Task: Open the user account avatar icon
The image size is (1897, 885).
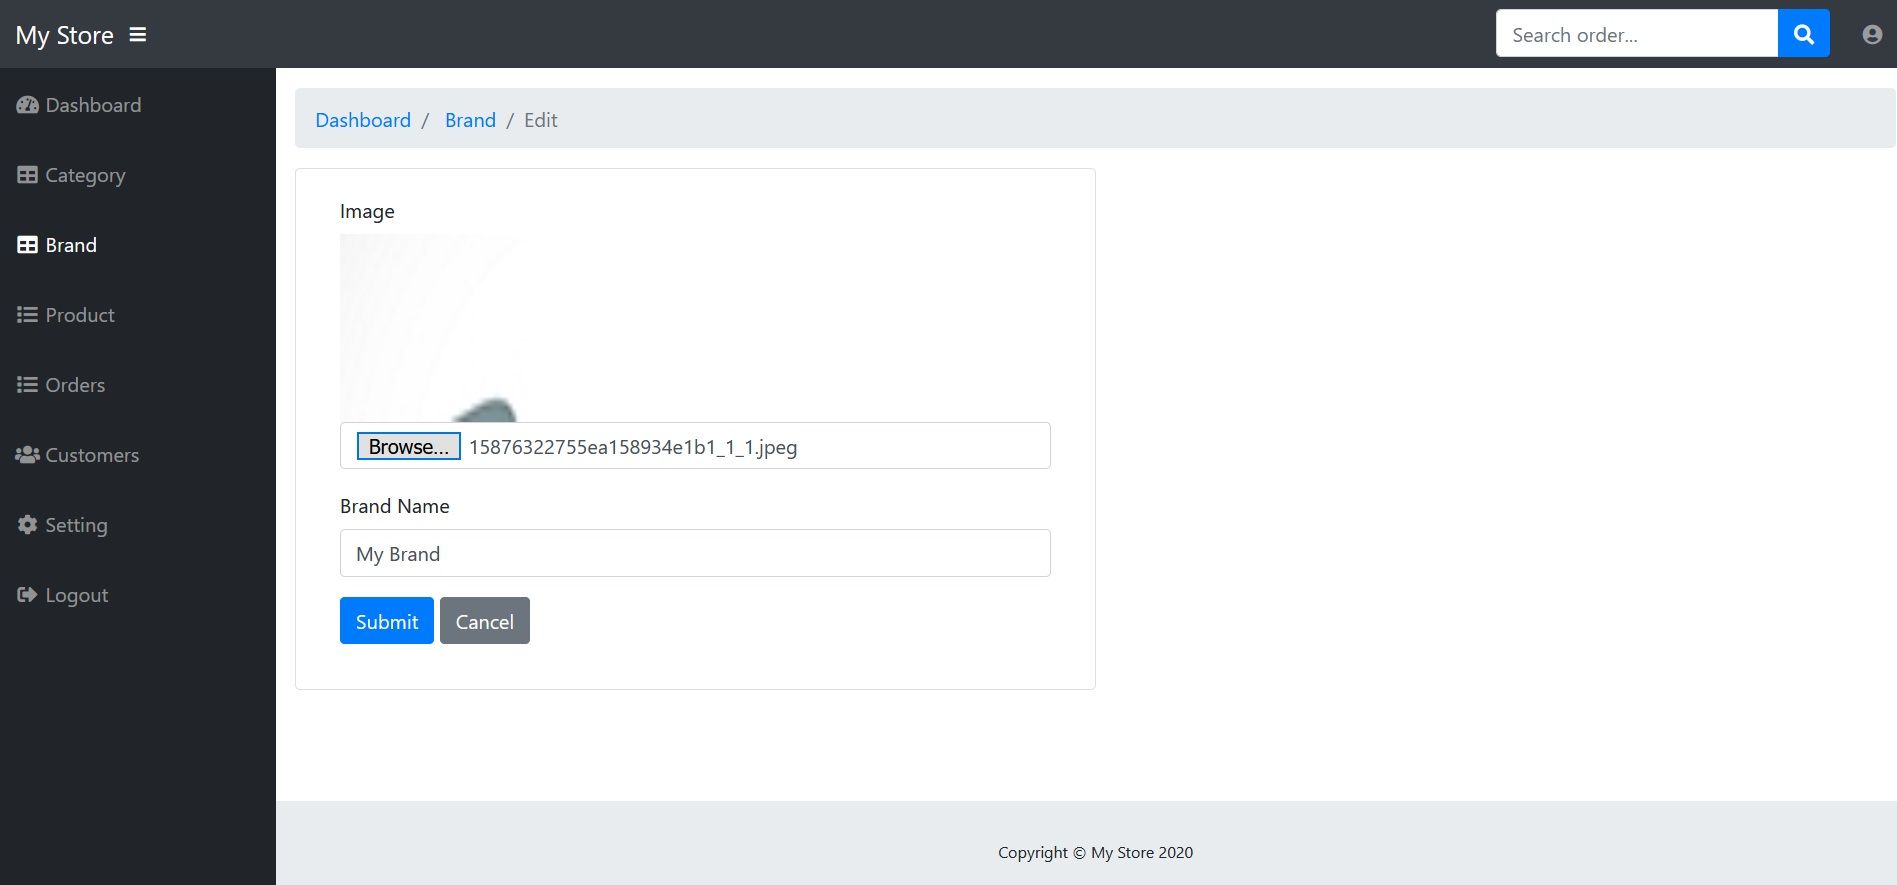Action: tap(1872, 35)
